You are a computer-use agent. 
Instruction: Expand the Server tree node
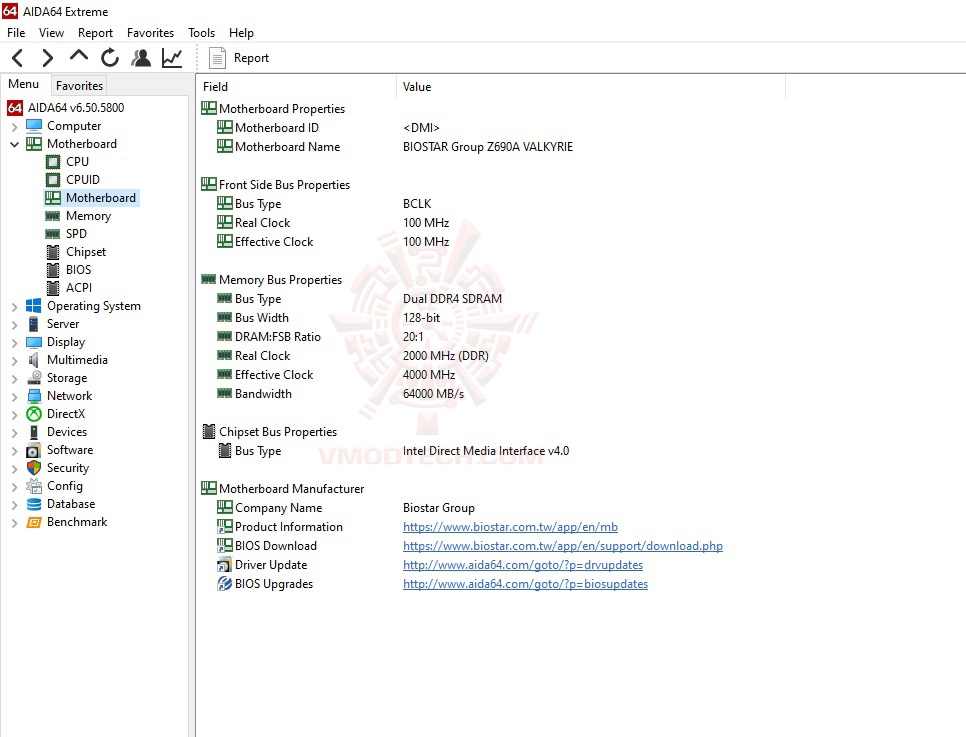coord(14,325)
